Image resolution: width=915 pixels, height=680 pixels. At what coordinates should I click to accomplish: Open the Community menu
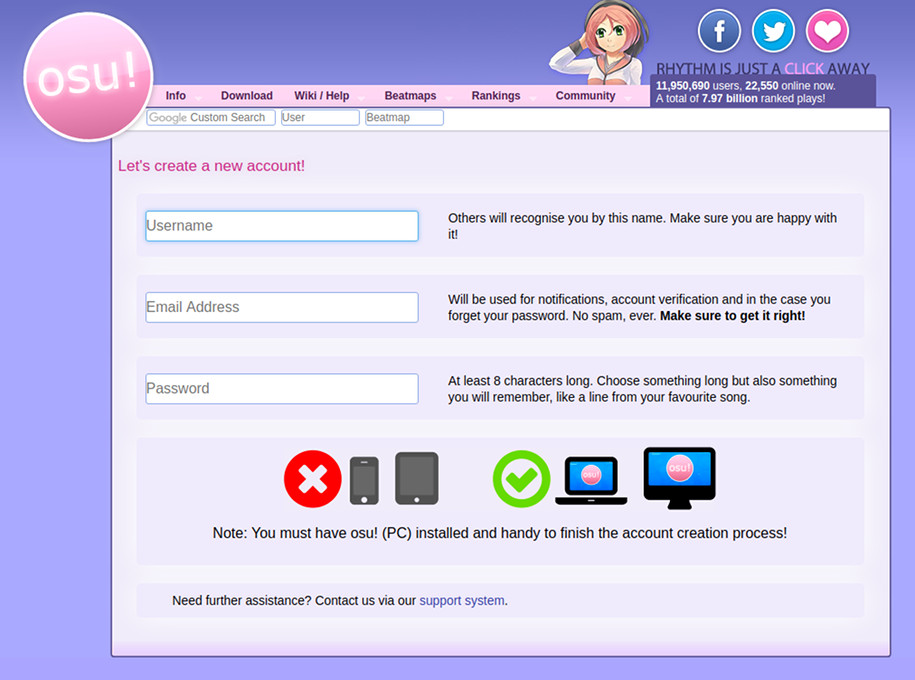[x=585, y=96]
